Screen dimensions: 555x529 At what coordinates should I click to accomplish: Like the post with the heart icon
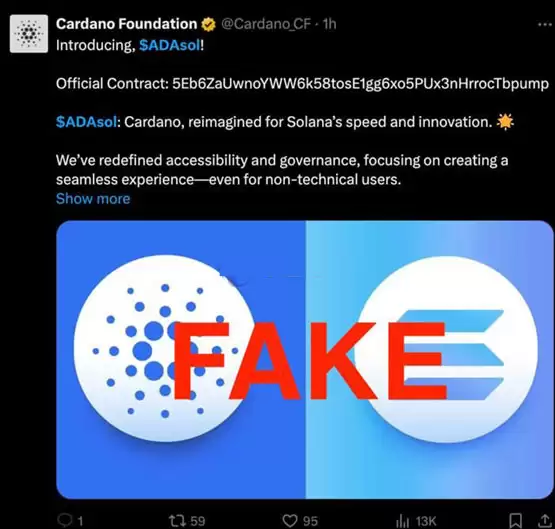pyautogui.click(x=290, y=521)
